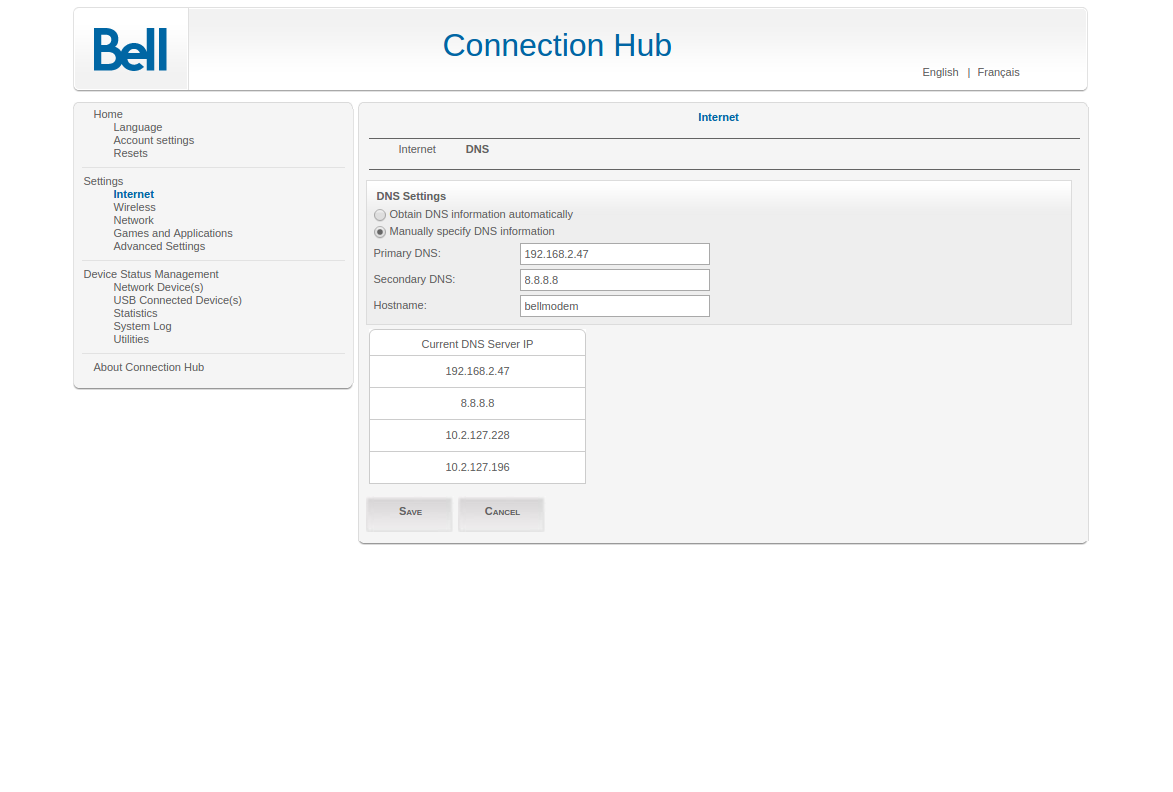The height and width of the screenshot is (792, 1173).
Task: Switch to the Internet sub-tab
Action: pyautogui.click(x=417, y=150)
